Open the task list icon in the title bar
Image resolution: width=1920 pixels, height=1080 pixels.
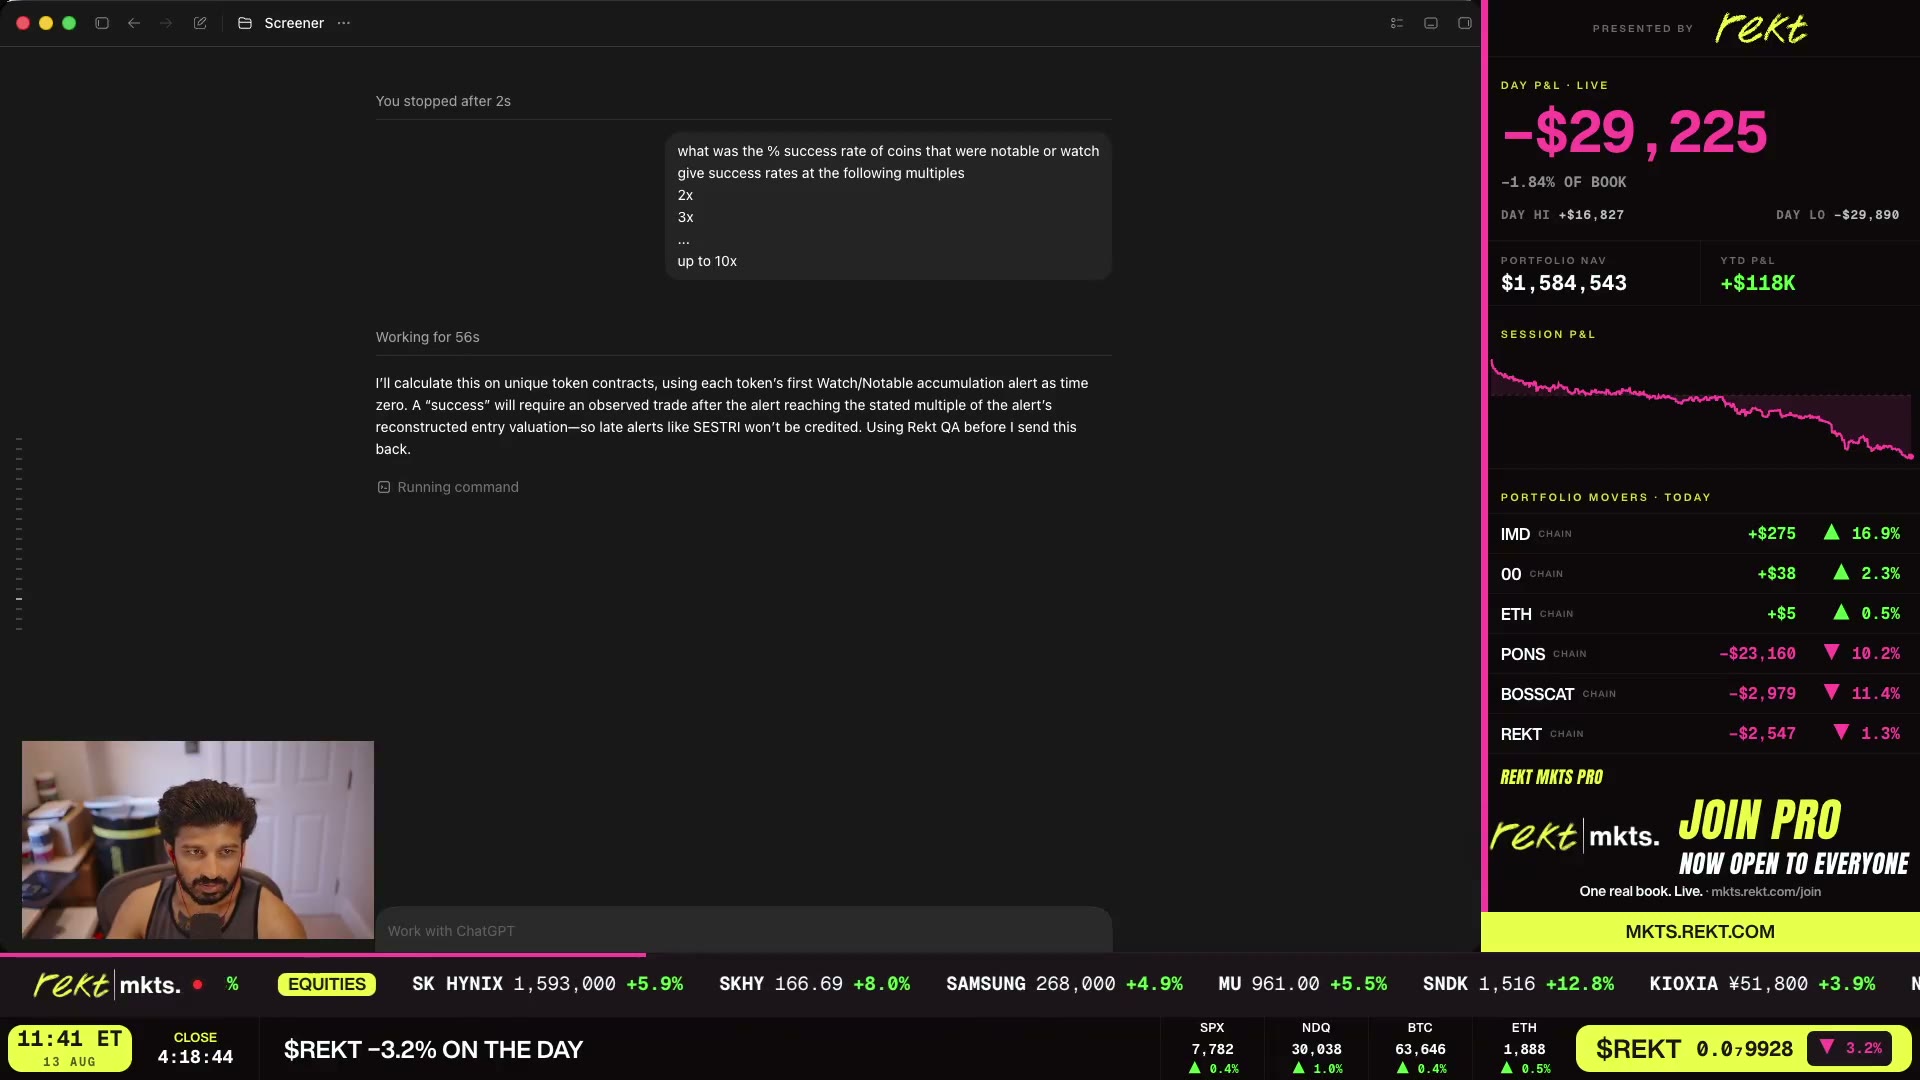click(x=1397, y=23)
